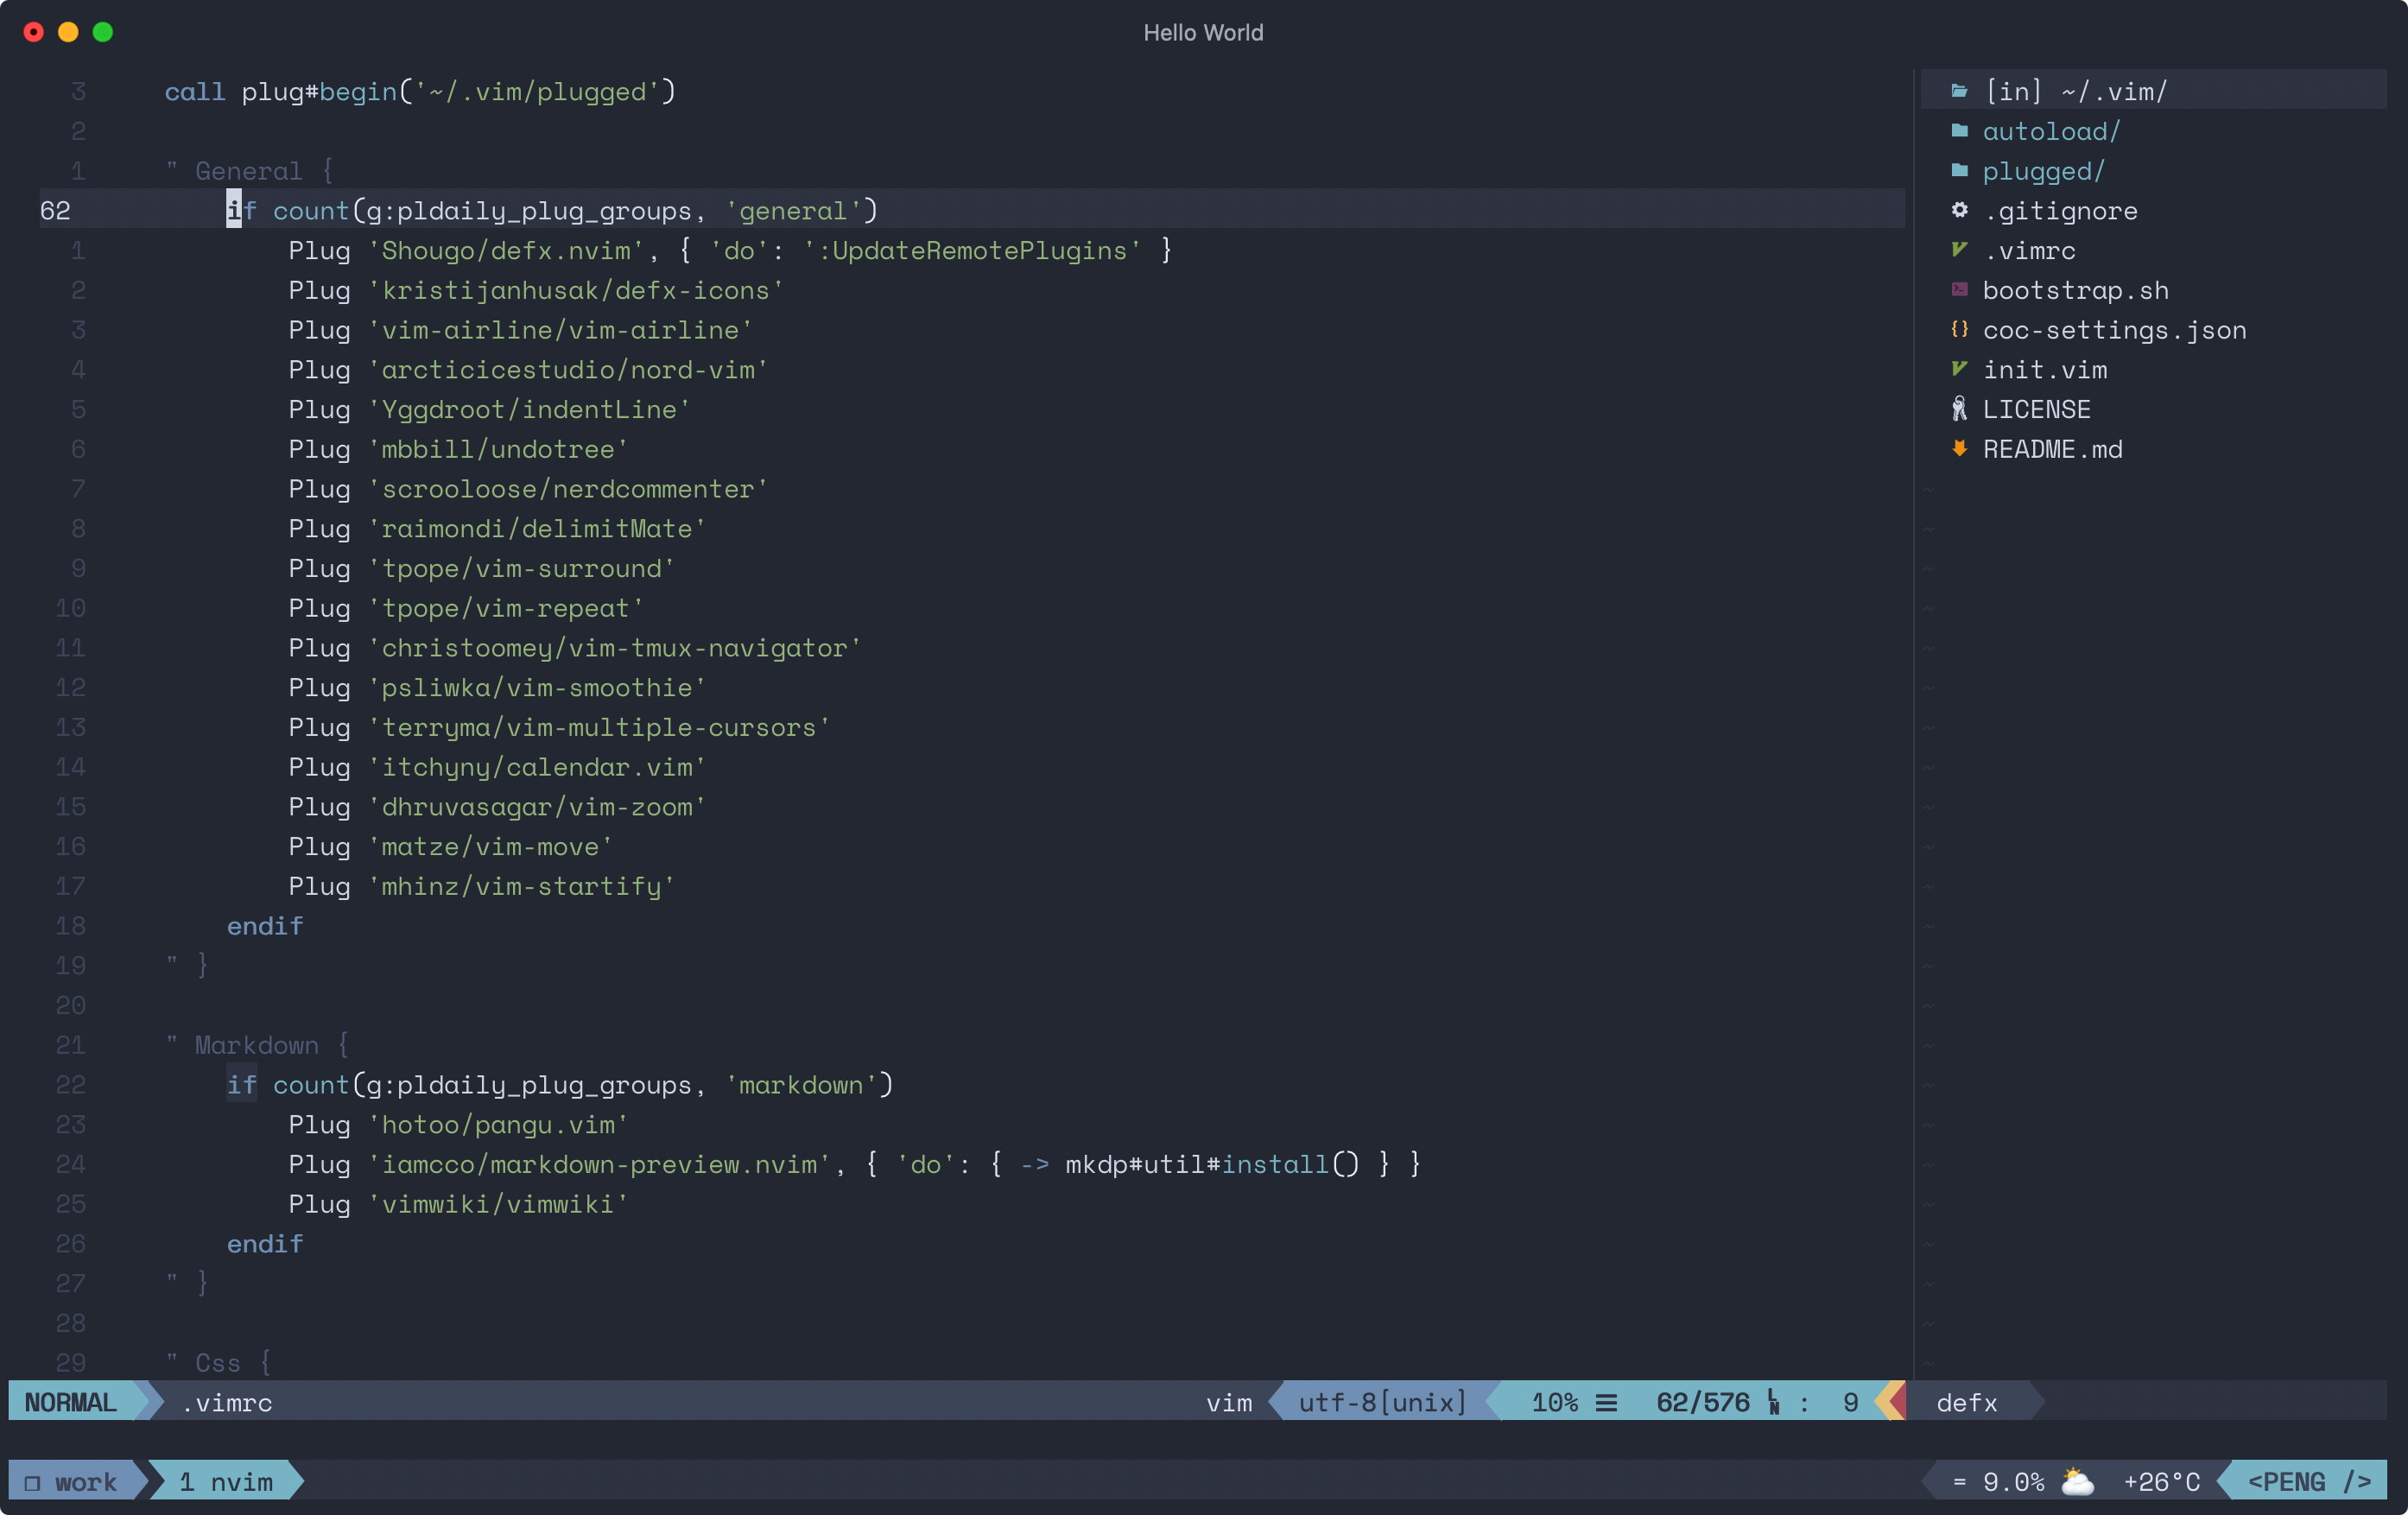Click the 'hotoo/pangu.vim' plugin line

459,1125
